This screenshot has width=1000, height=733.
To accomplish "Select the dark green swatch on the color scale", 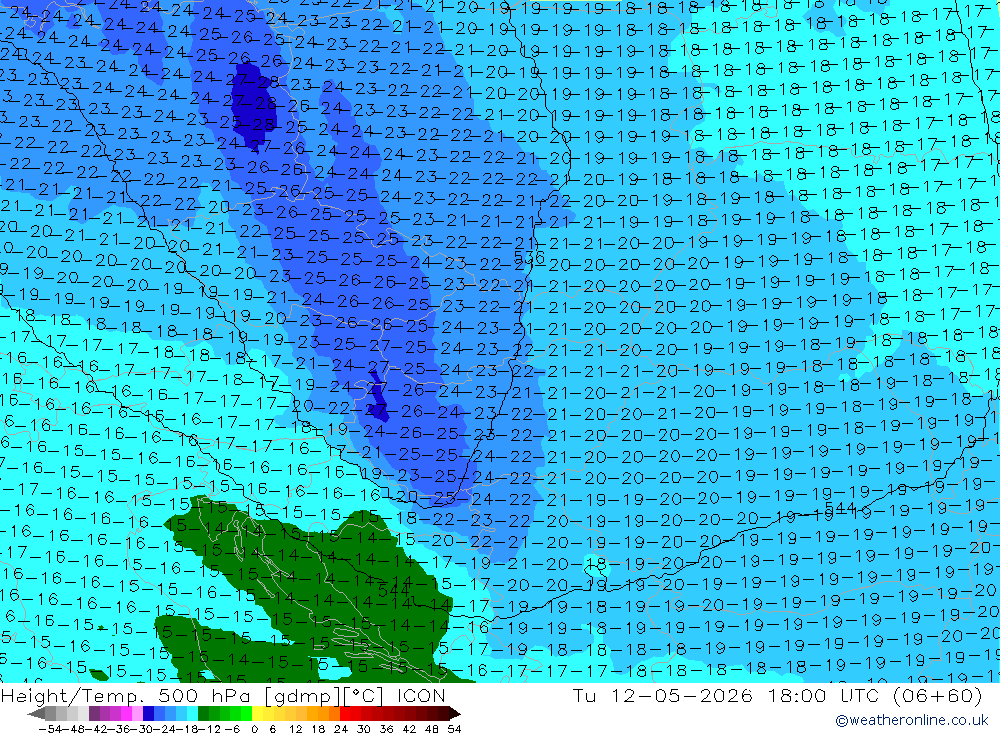I will (203, 713).
